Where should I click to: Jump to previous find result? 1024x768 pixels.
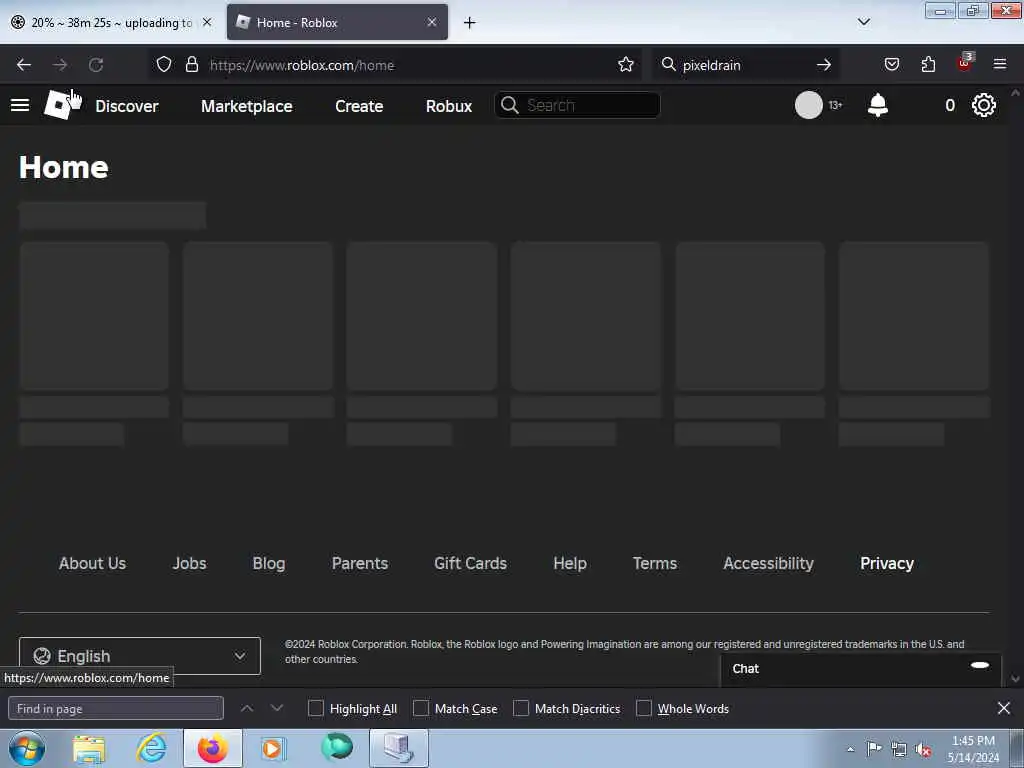click(x=247, y=708)
